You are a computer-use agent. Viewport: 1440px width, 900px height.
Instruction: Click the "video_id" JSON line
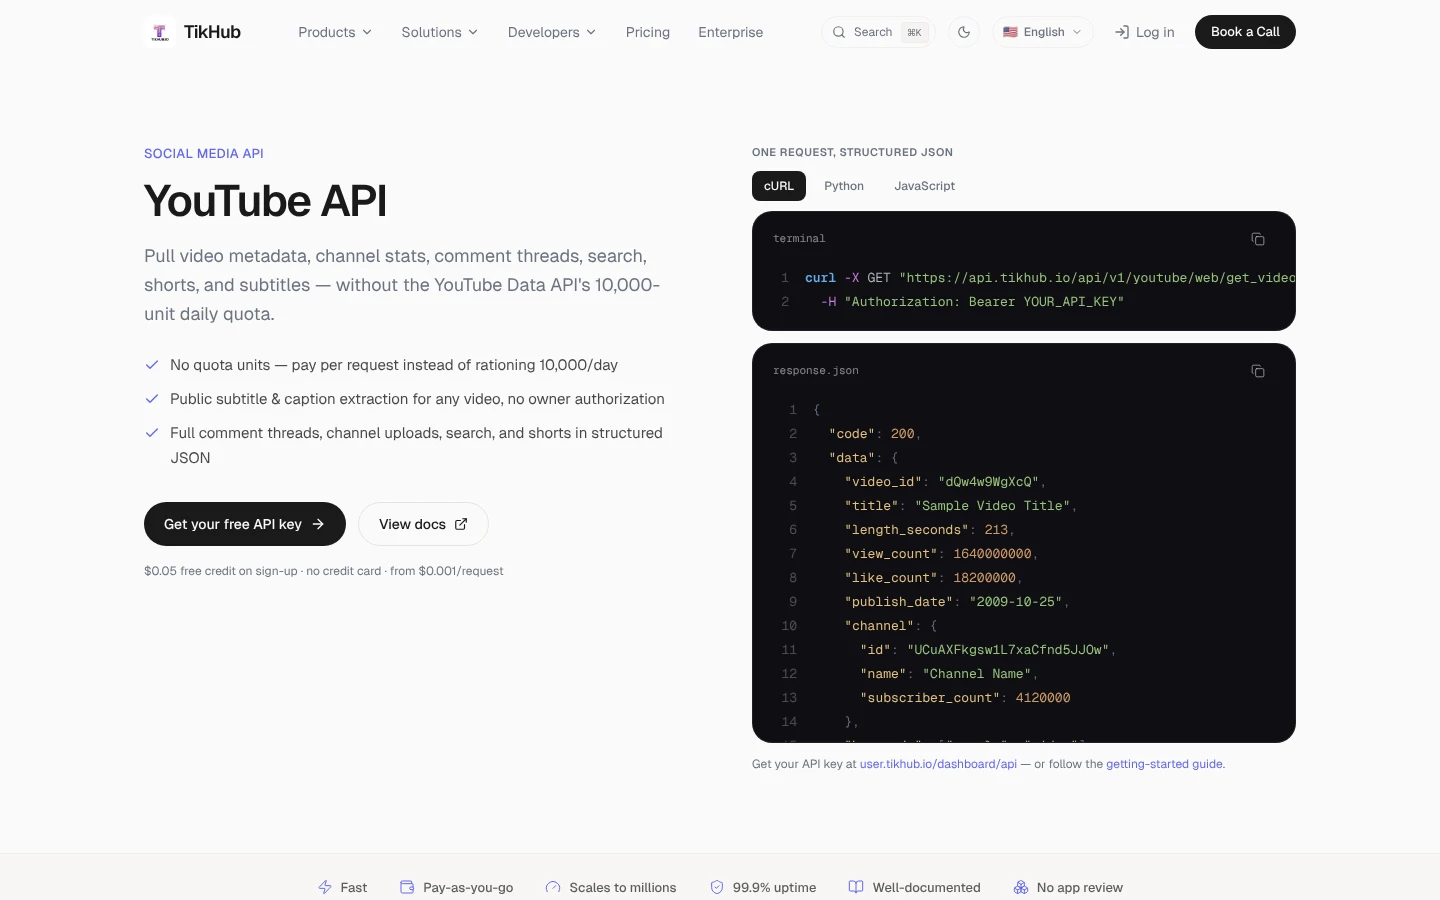[x=945, y=482]
